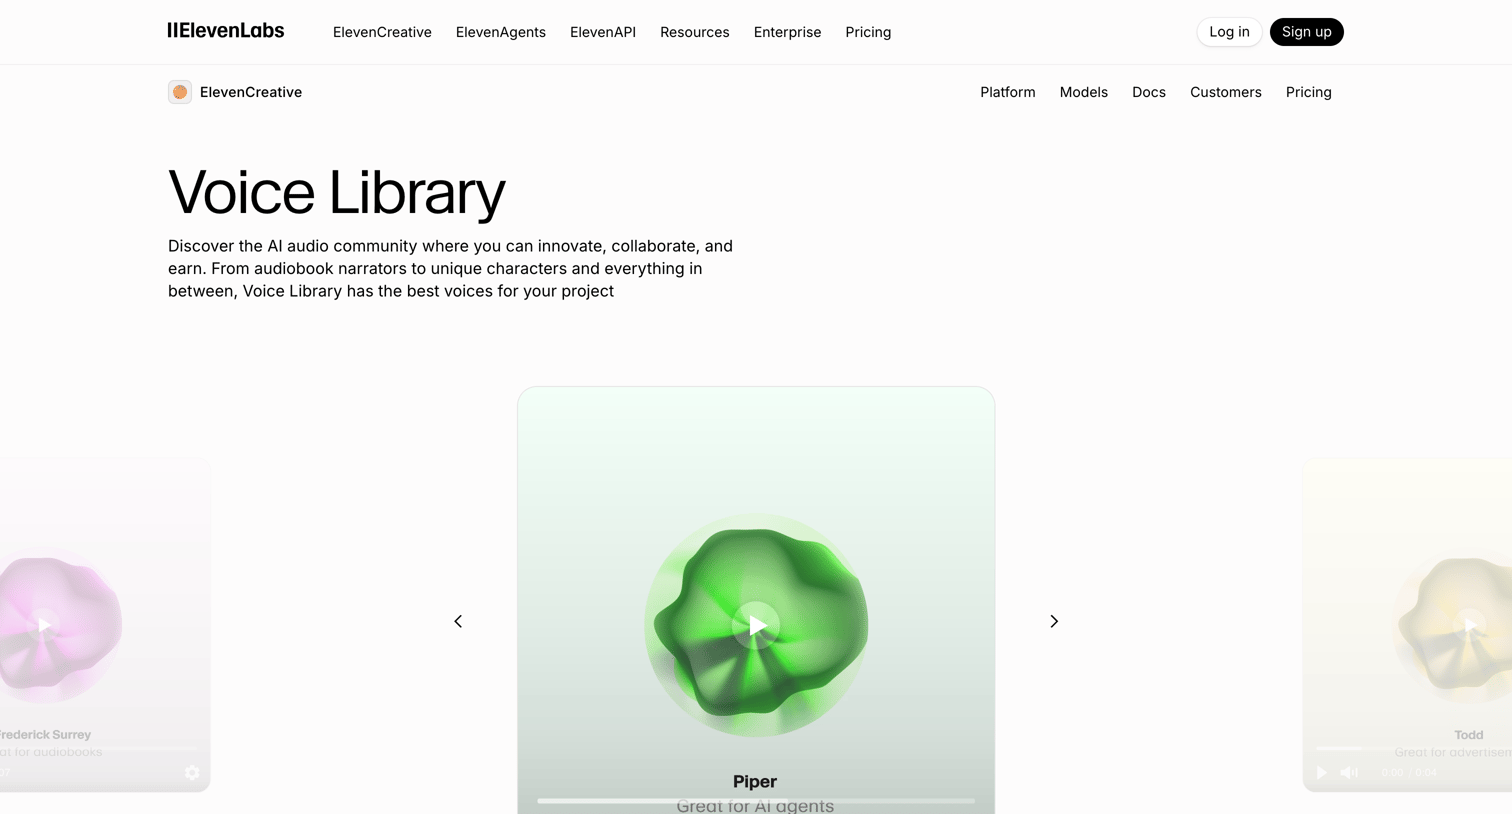Click small play icon on Todd card
Image resolution: width=1512 pixels, height=814 pixels.
pyautogui.click(x=1322, y=772)
